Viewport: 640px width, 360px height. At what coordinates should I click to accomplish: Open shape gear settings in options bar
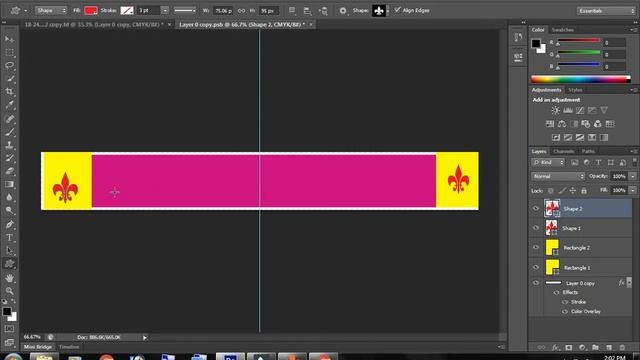343,11
